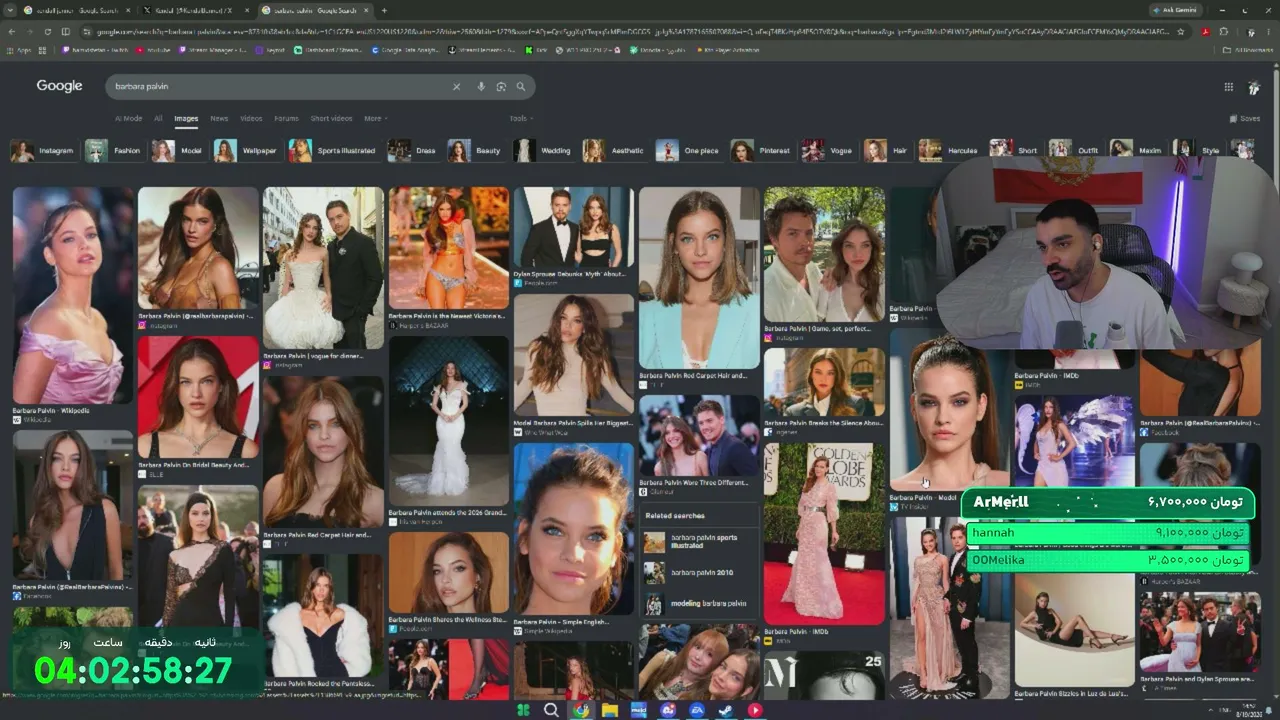
Task: Open Steam from the taskbar
Action: point(726,710)
